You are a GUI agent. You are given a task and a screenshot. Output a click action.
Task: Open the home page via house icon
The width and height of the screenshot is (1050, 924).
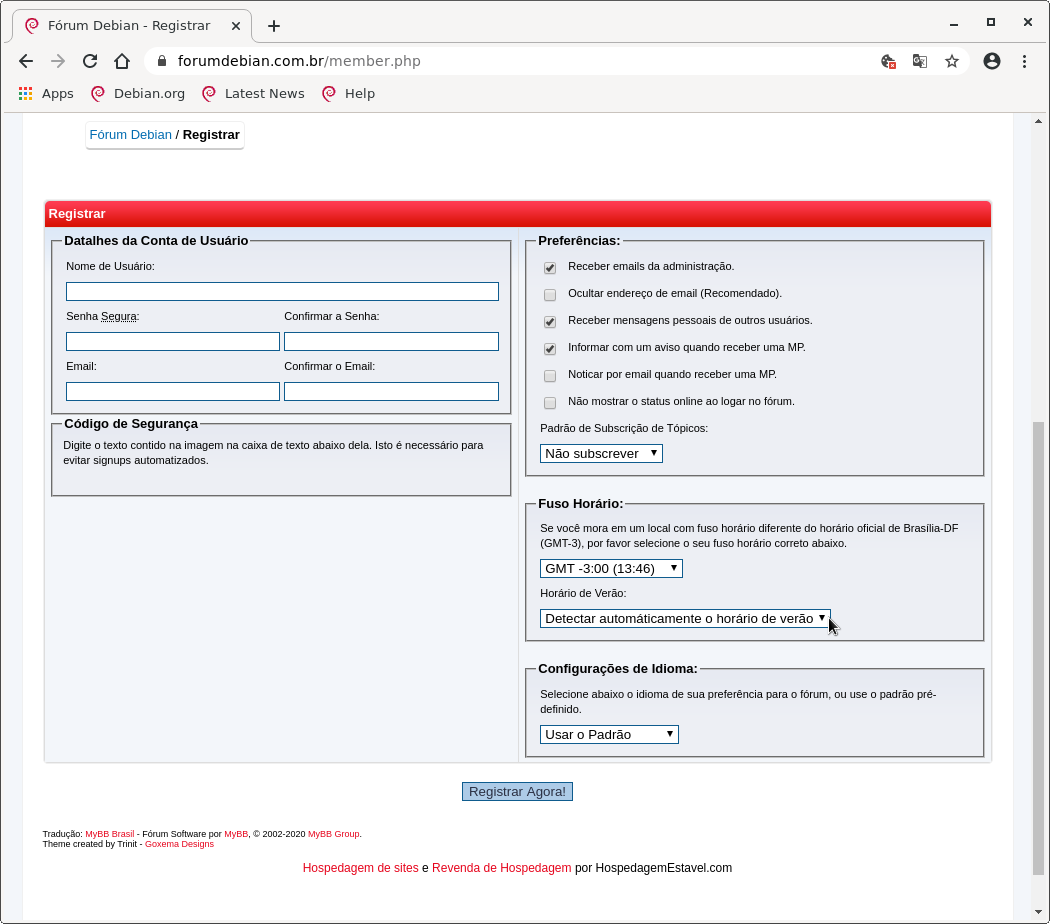click(x=122, y=61)
